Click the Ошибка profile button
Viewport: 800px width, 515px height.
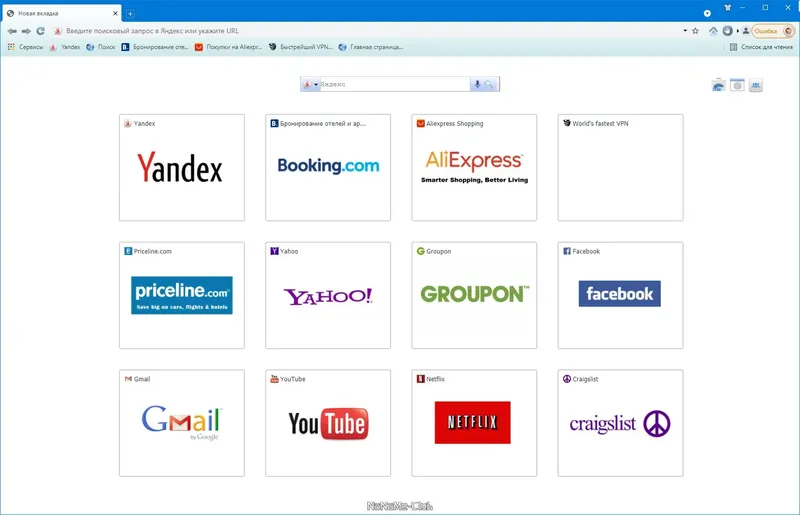[773, 31]
